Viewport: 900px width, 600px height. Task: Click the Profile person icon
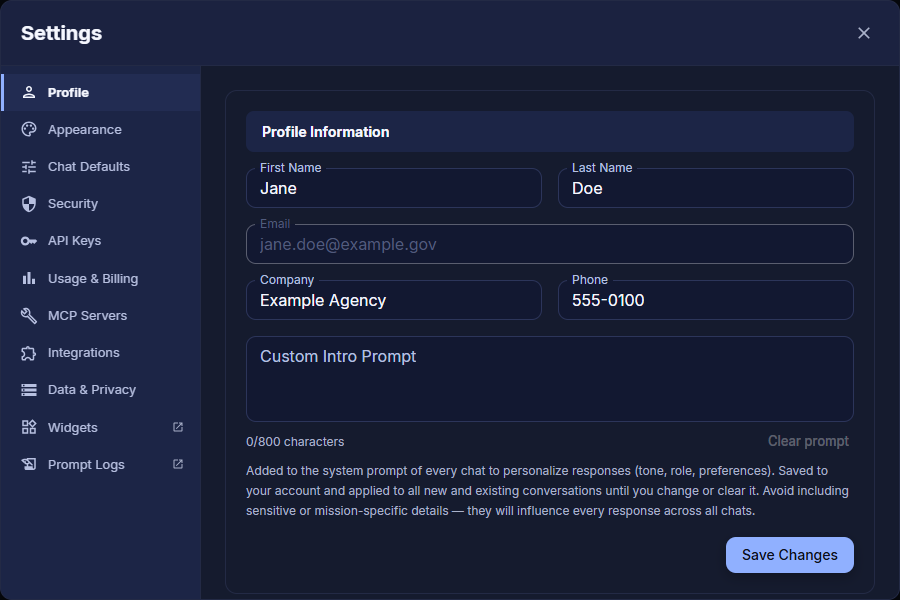point(29,92)
